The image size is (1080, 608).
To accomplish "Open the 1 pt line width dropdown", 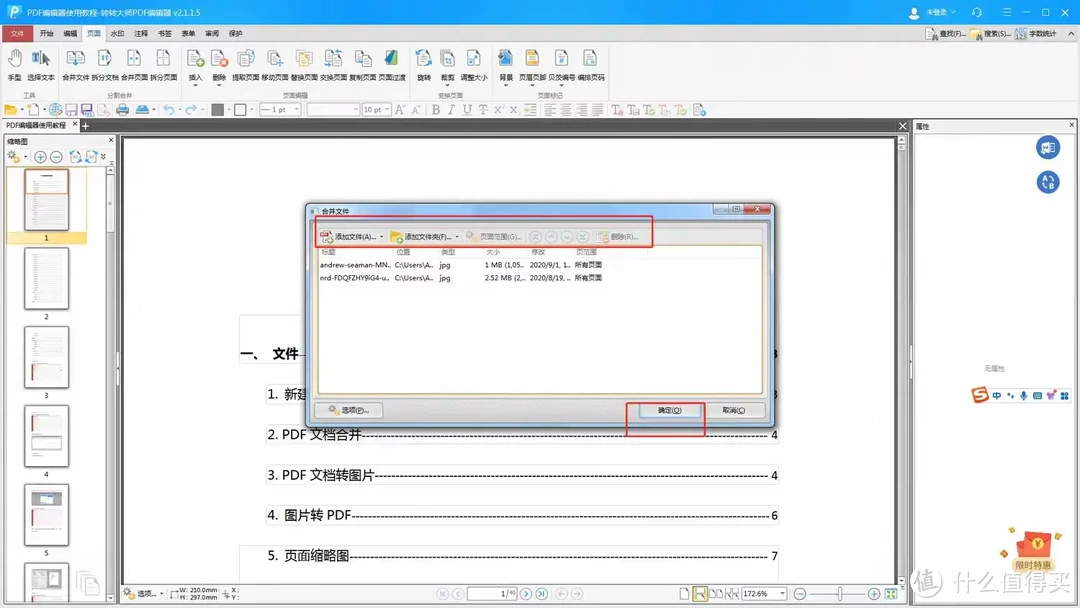I will [297, 109].
